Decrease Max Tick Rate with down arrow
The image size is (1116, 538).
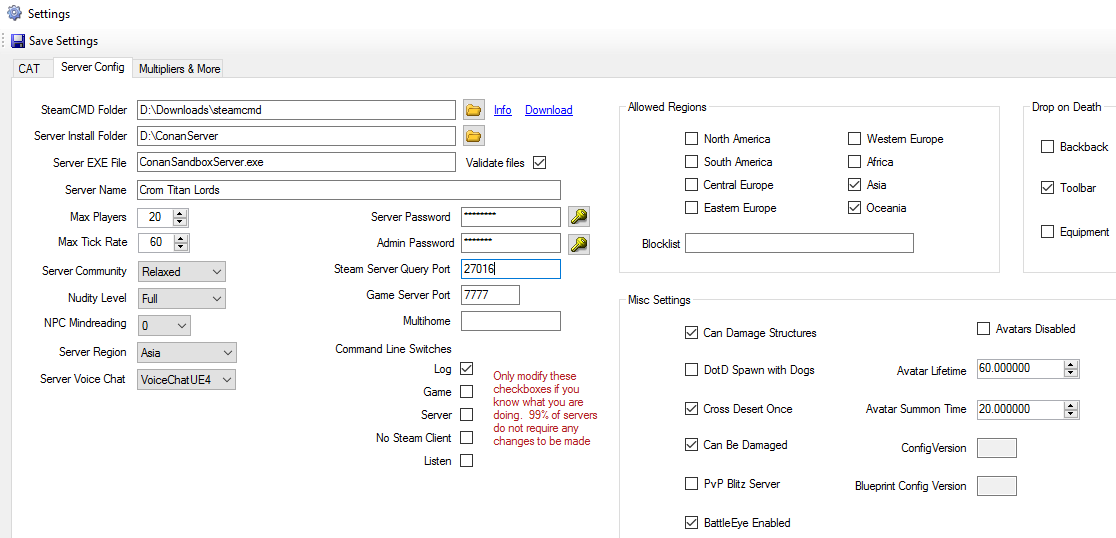click(x=180, y=247)
